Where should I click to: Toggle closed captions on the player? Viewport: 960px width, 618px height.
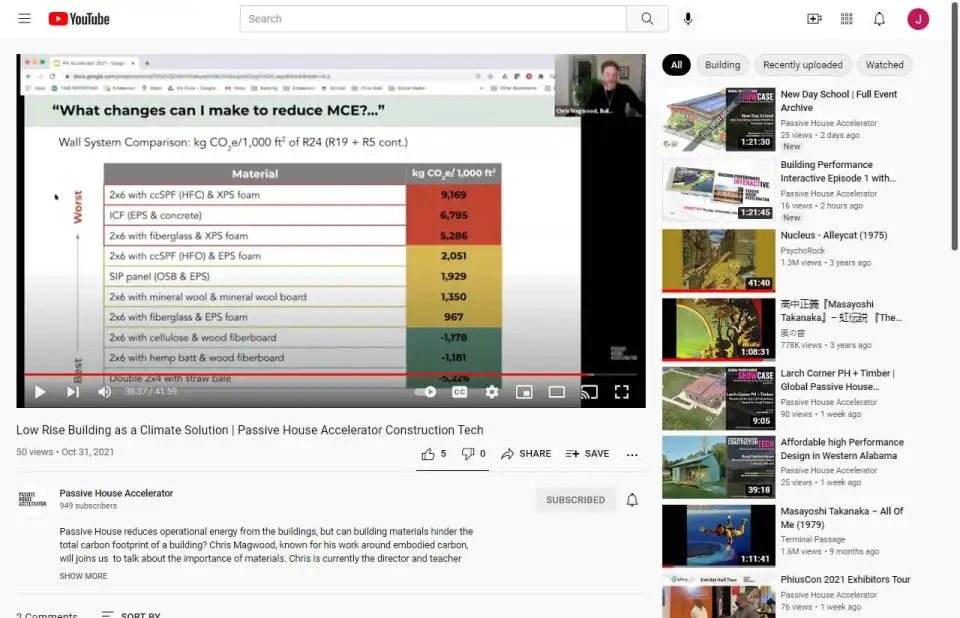tap(460, 392)
